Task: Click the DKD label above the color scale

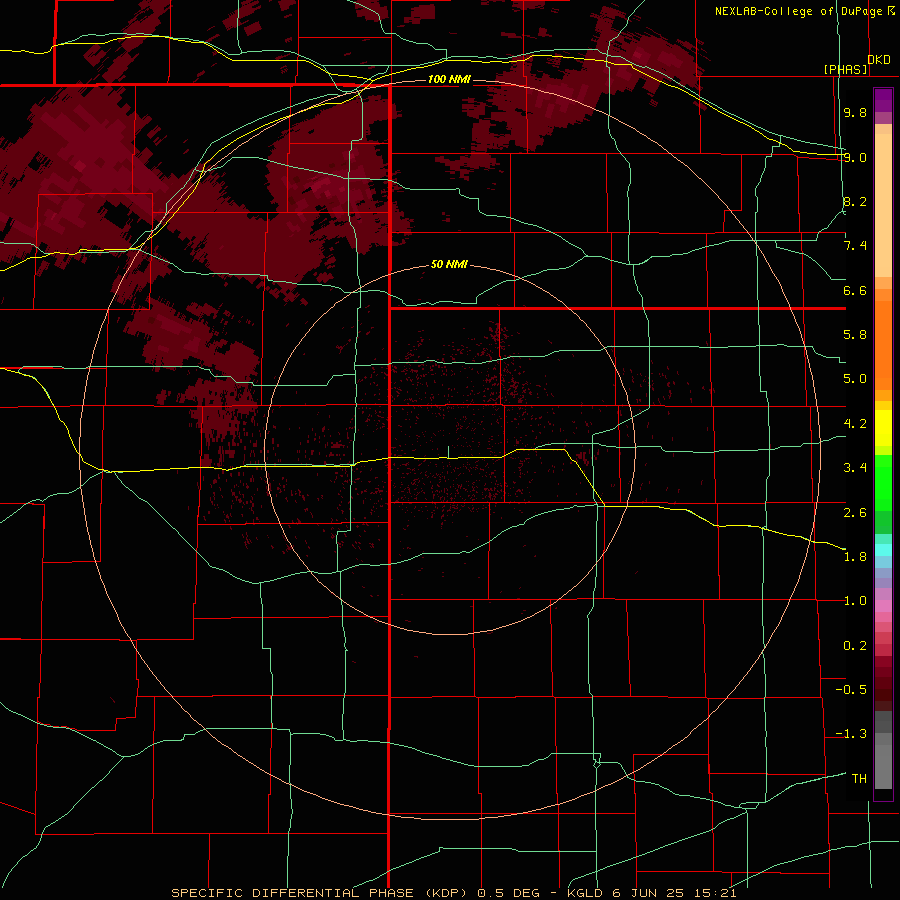Action: tap(879, 60)
